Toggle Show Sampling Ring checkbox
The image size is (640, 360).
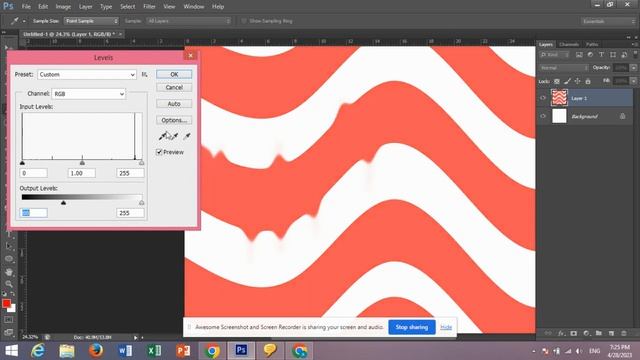(244, 21)
